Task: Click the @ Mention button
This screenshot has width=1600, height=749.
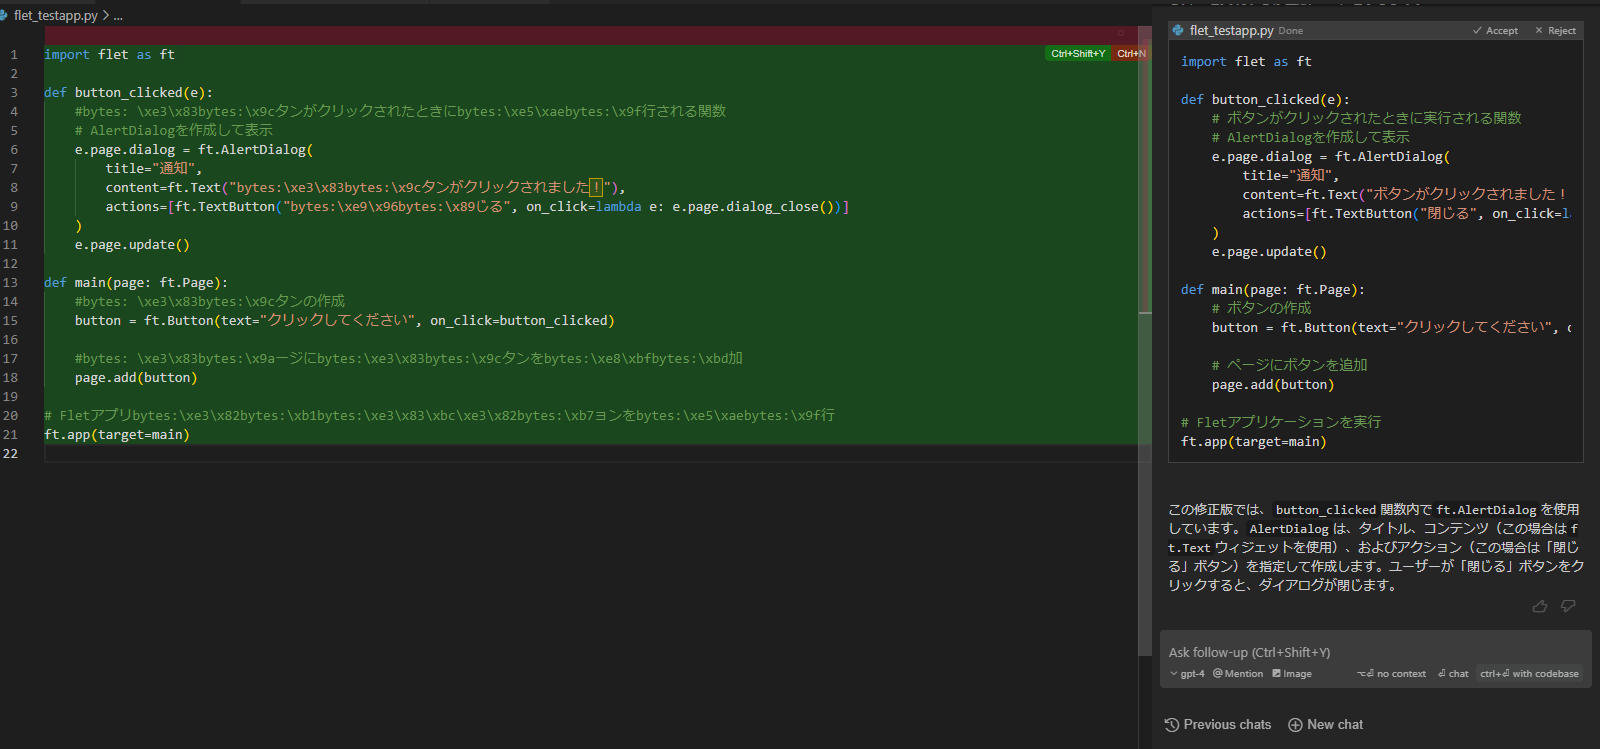Action: click(1238, 674)
